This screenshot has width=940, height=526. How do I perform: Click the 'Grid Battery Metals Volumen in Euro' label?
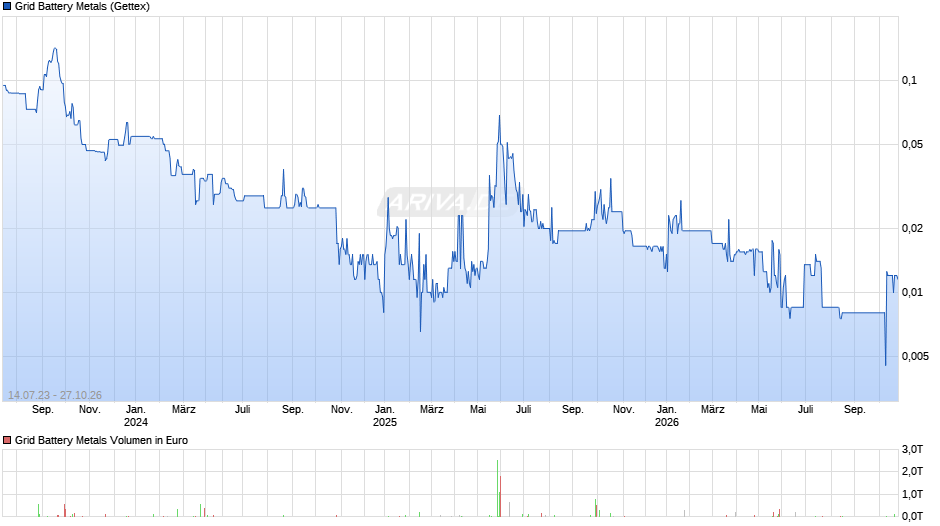coord(101,440)
